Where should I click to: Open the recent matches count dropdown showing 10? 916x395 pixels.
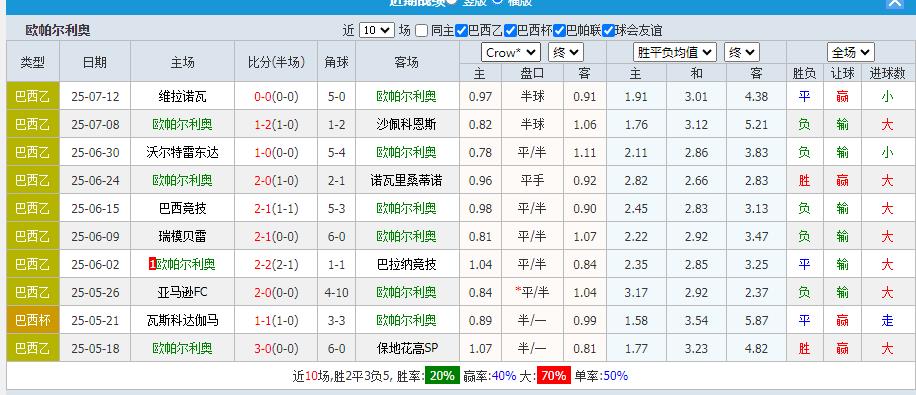pyautogui.click(x=377, y=30)
